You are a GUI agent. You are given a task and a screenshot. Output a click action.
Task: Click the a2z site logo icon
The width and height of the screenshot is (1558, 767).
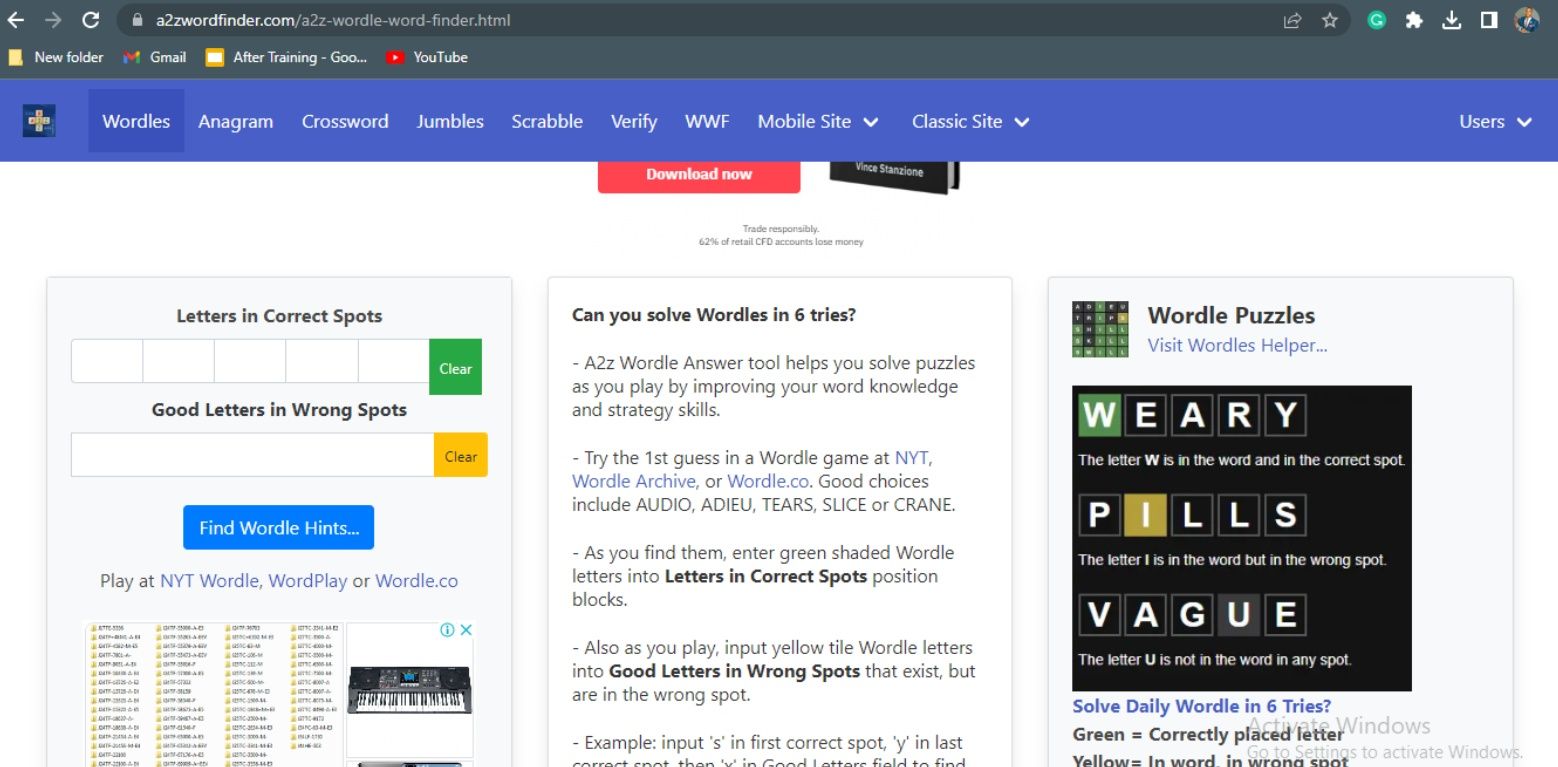click(39, 121)
